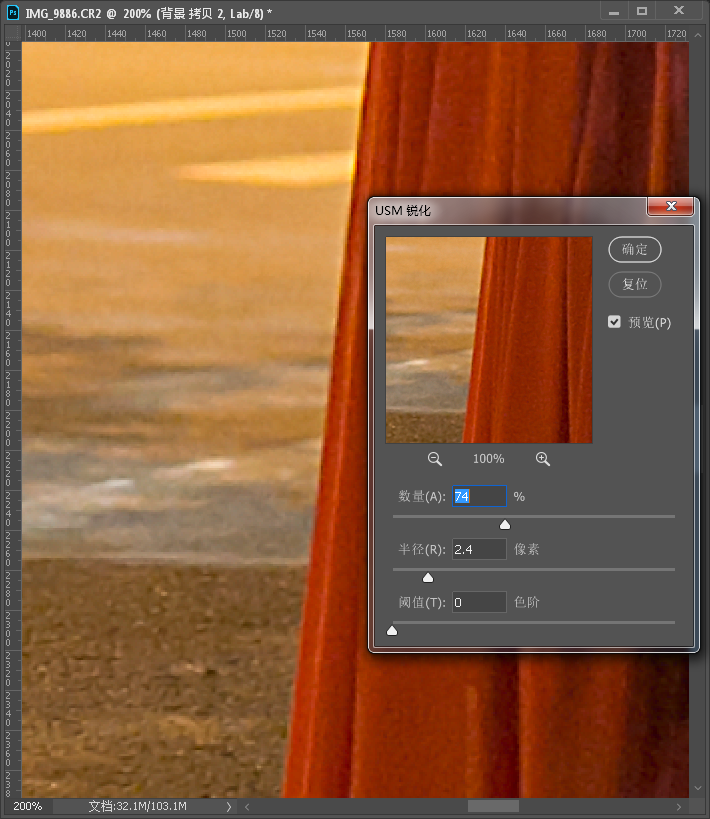Click the 200% zoom field in status bar

(28, 806)
